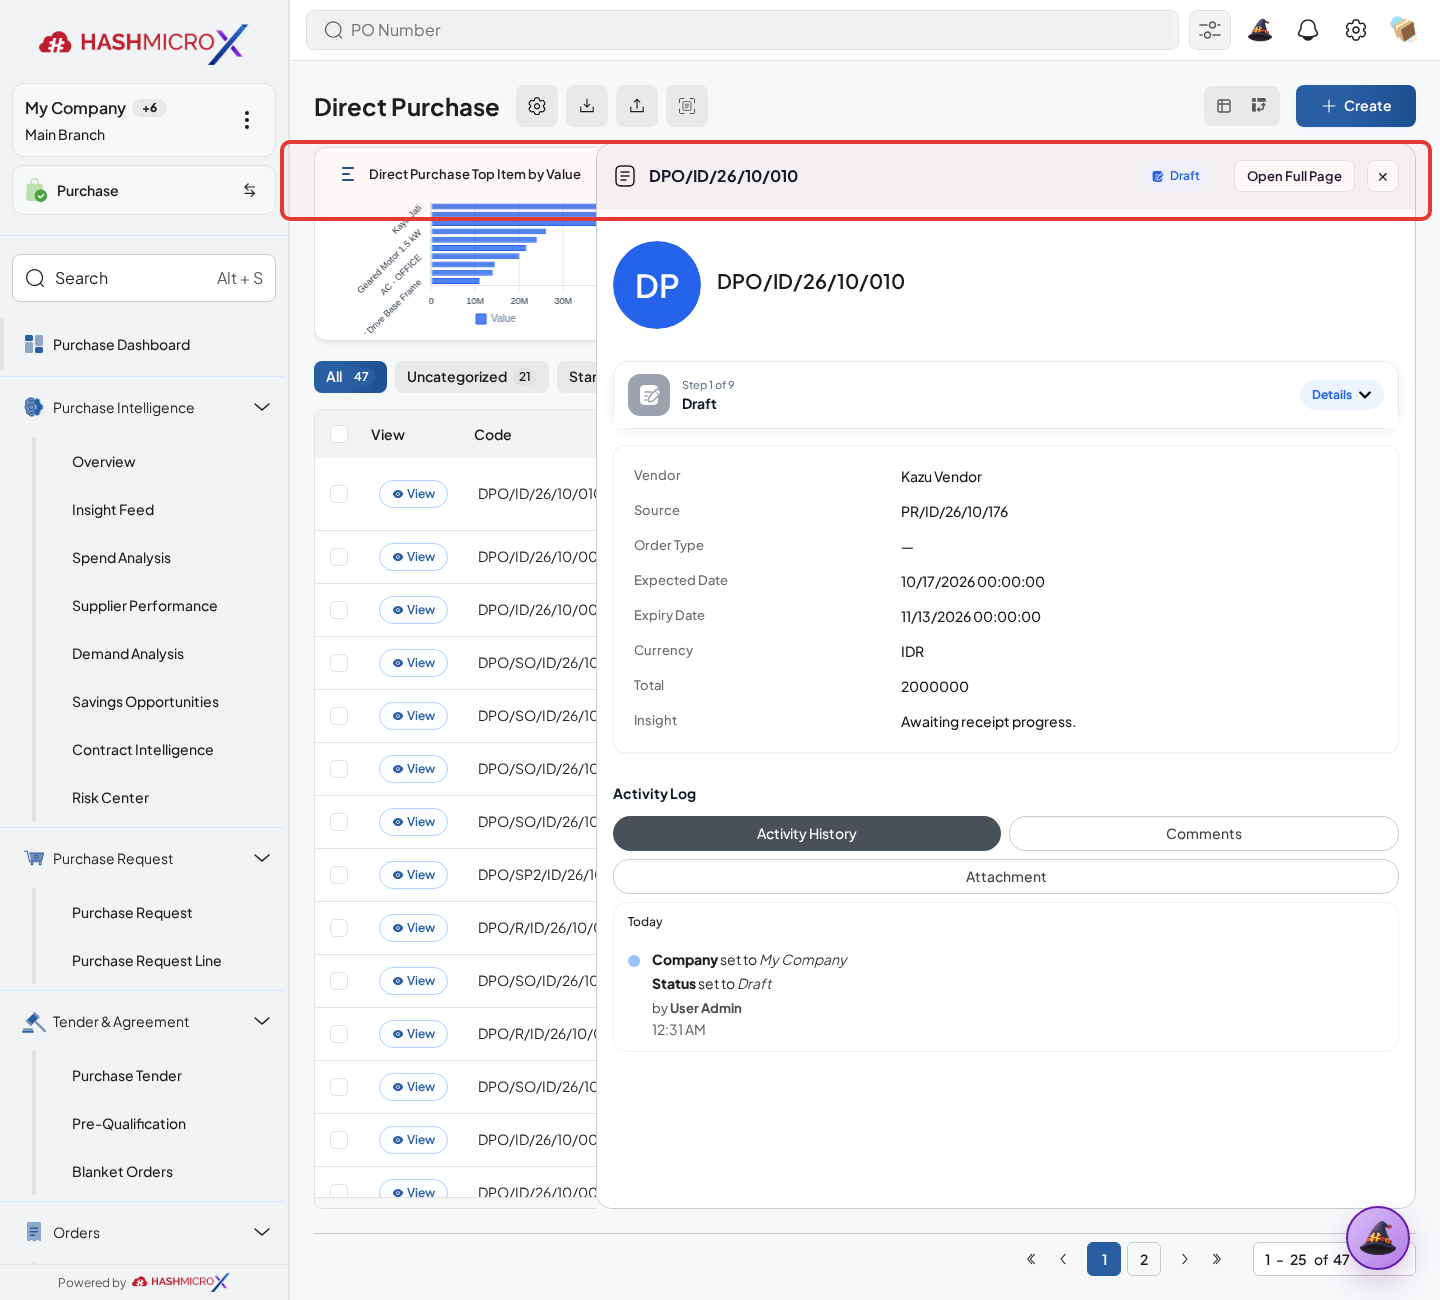Collapse the Purchase Request section
The image size is (1440, 1300).
pos(262,858)
